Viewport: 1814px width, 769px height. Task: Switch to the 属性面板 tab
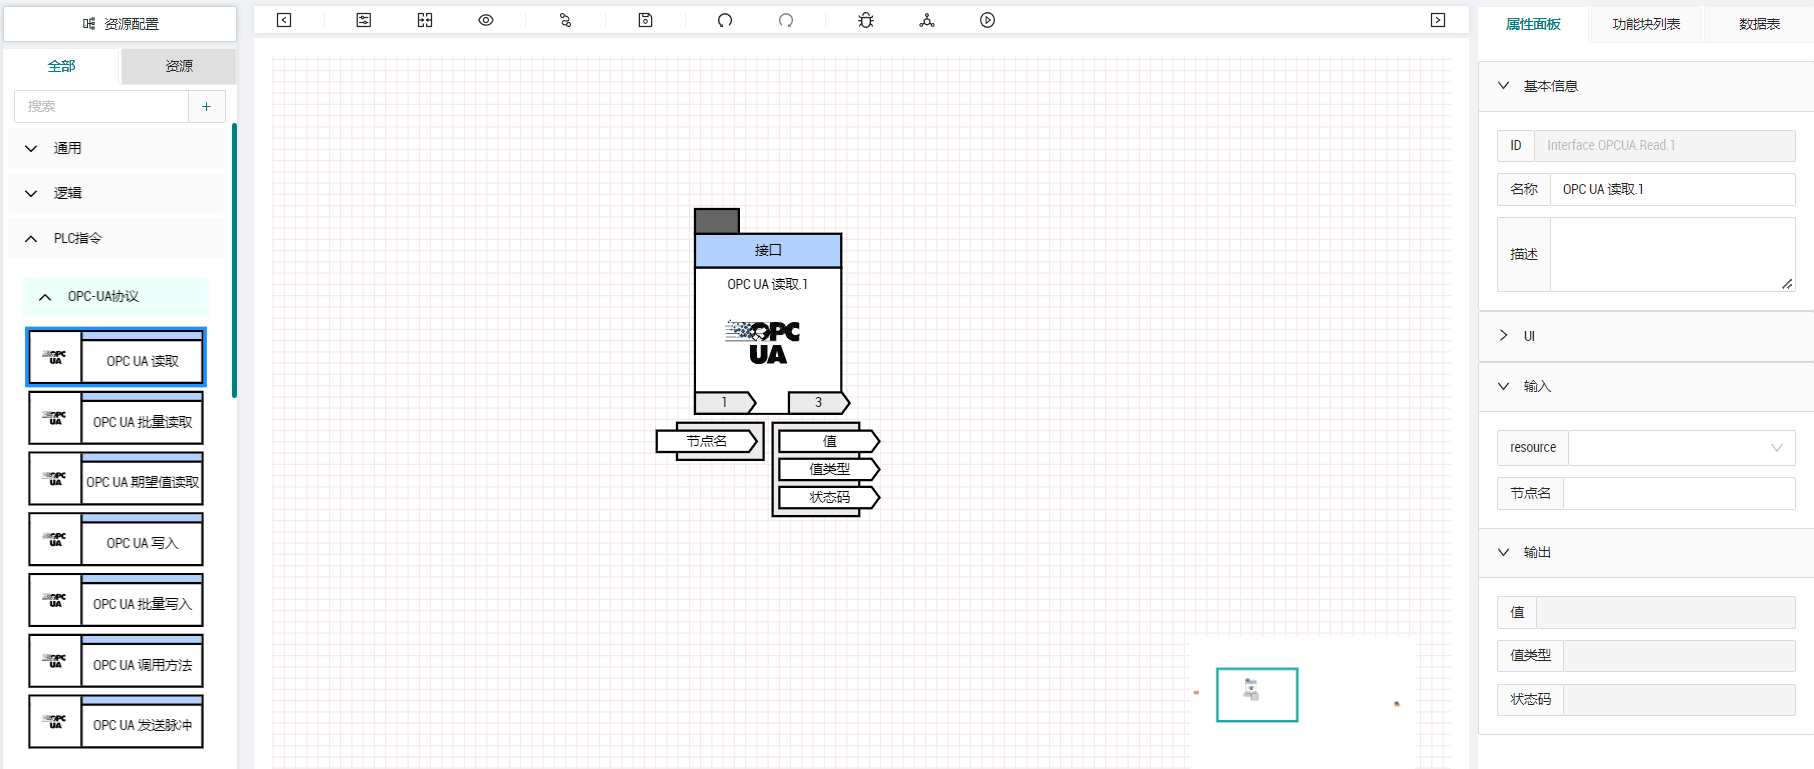(x=1533, y=24)
